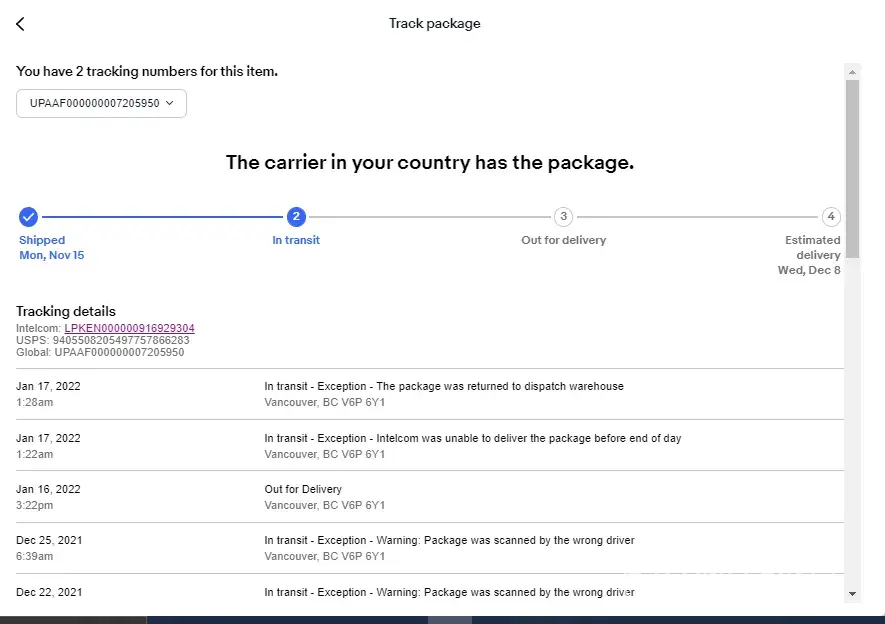
Task: Select the Dec 25 wrong driver warning entry
Action: click(x=449, y=548)
